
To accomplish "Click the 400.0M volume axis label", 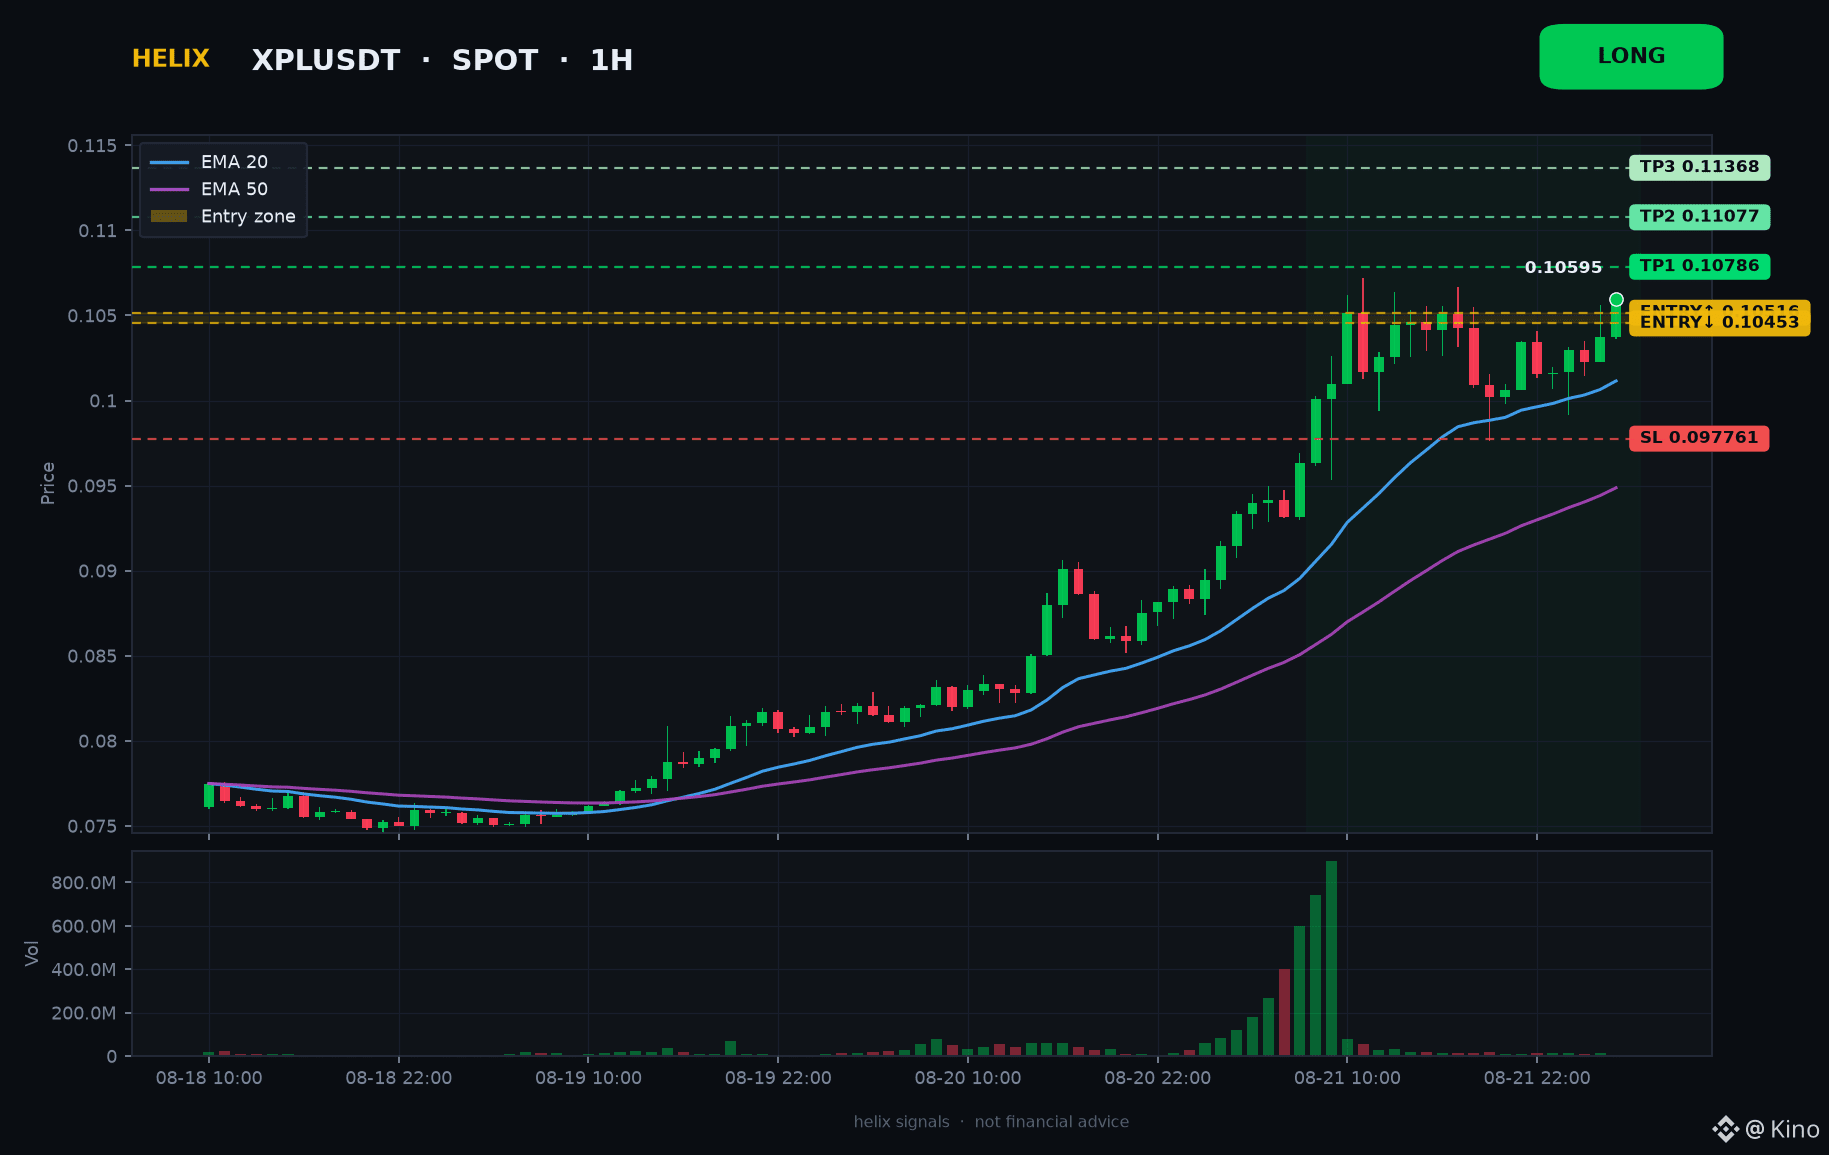I will [84, 970].
